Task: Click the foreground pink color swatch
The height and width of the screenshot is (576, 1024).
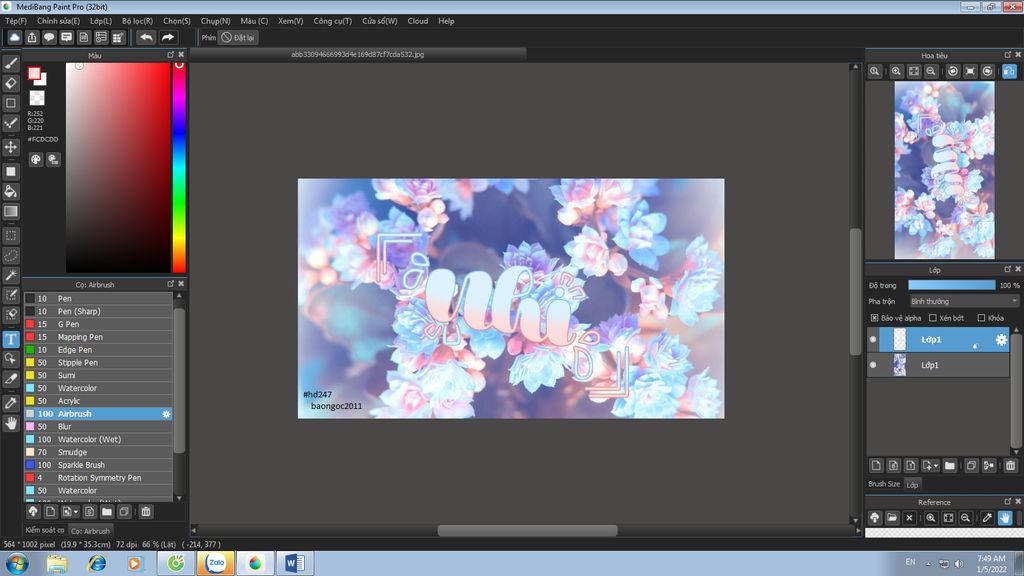Action: 34,74
